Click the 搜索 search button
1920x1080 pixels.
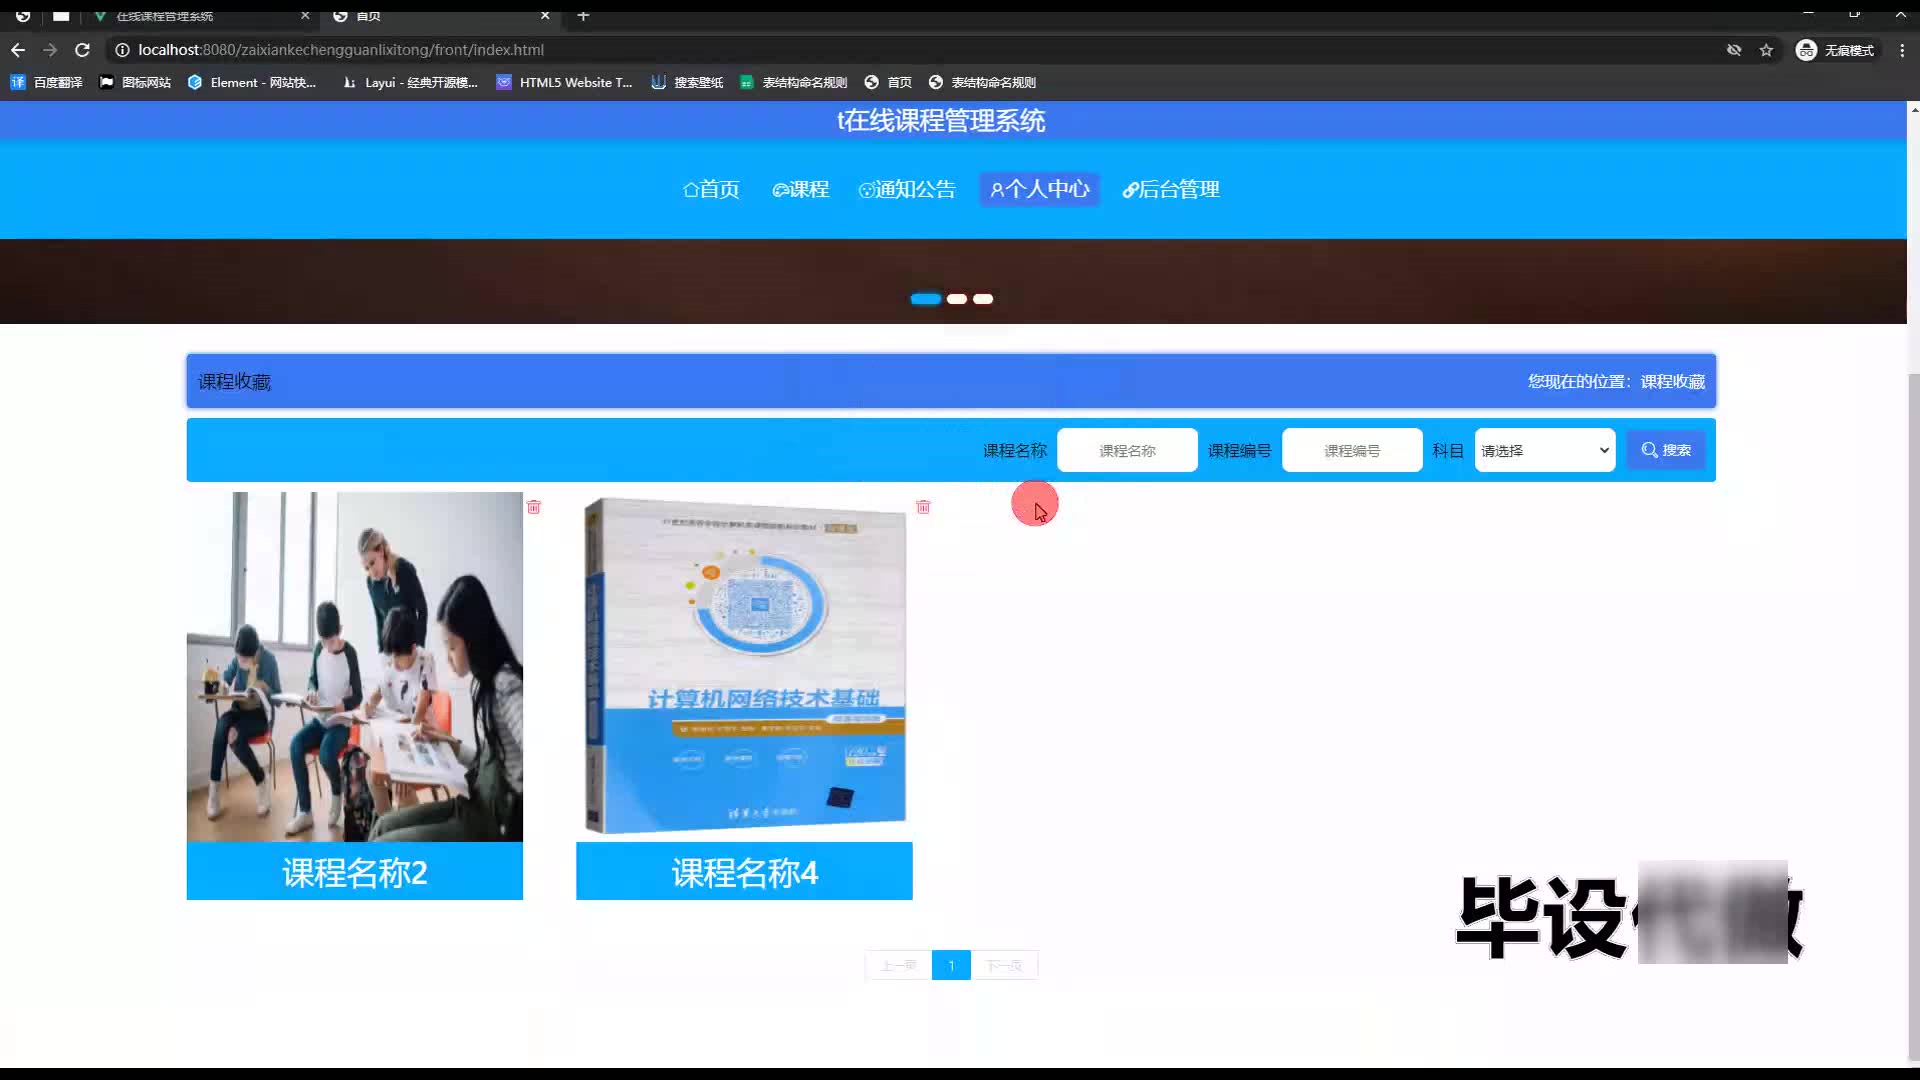pyautogui.click(x=1666, y=451)
